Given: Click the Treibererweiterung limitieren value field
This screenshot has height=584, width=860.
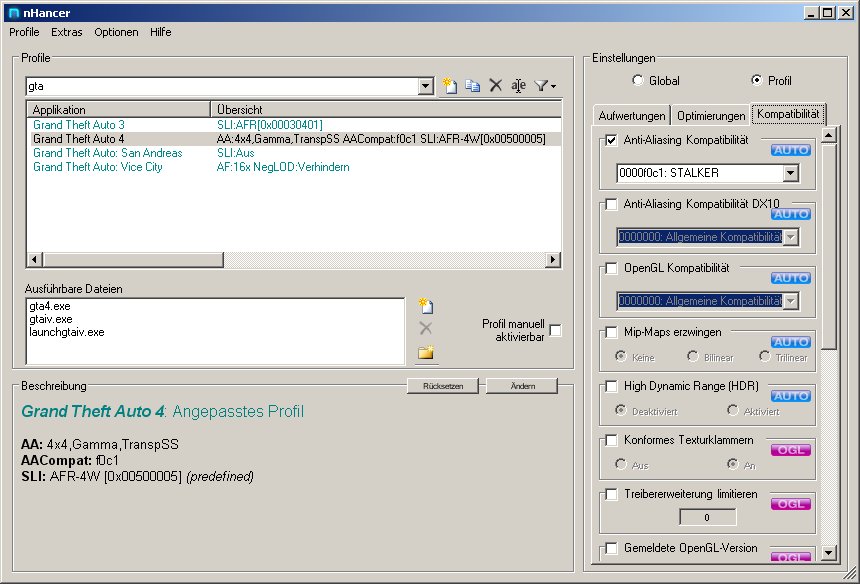Looking at the screenshot, I should point(708,517).
